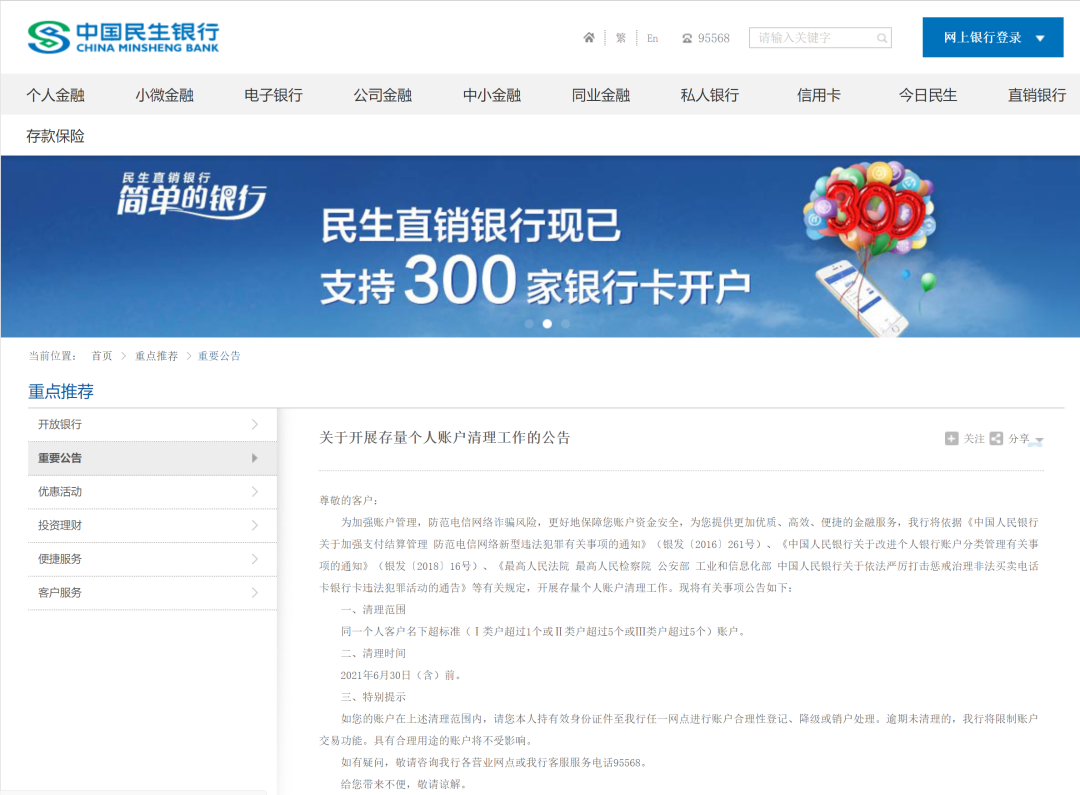Open 投资理财 in the sidebar
Image resolution: width=1080 pixels, height=795 pixels.
click(x=152, y=526)
